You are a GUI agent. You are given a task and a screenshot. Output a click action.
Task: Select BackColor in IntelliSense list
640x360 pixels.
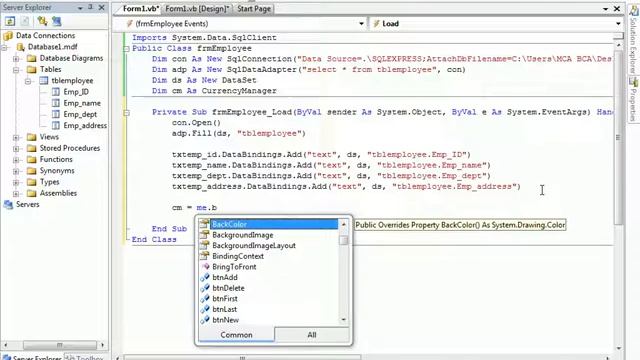pos(269,224)
